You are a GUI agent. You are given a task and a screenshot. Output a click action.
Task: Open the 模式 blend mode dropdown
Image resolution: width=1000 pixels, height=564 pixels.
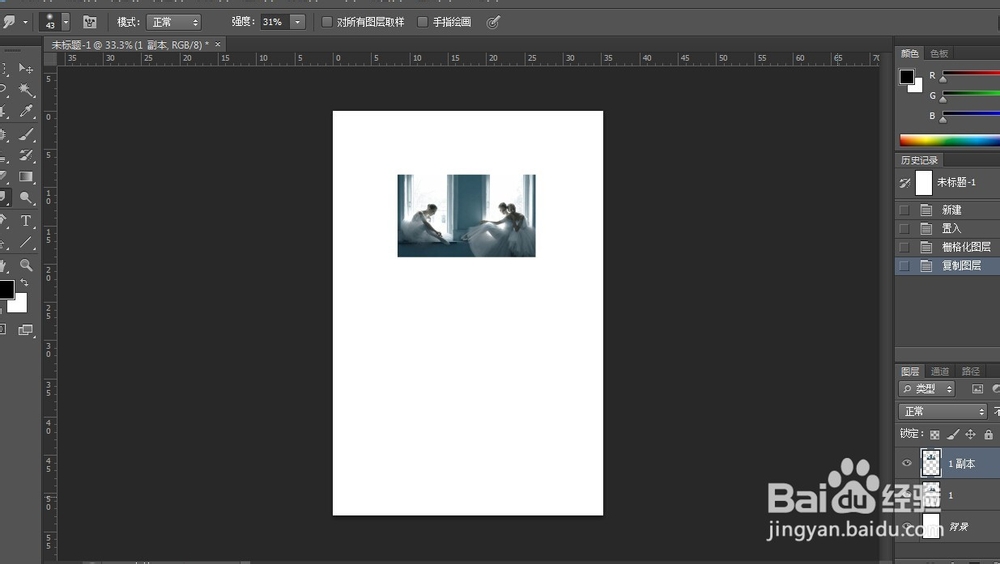click(173, 22)
